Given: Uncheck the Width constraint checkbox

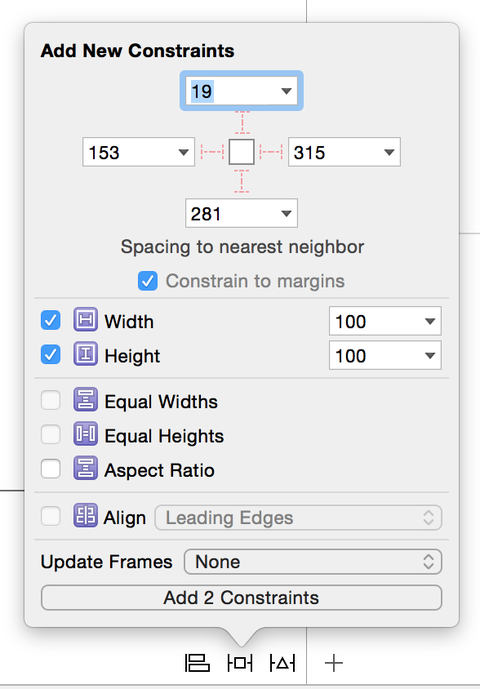Looking at the screenshot, I should [x=51, y=320].
